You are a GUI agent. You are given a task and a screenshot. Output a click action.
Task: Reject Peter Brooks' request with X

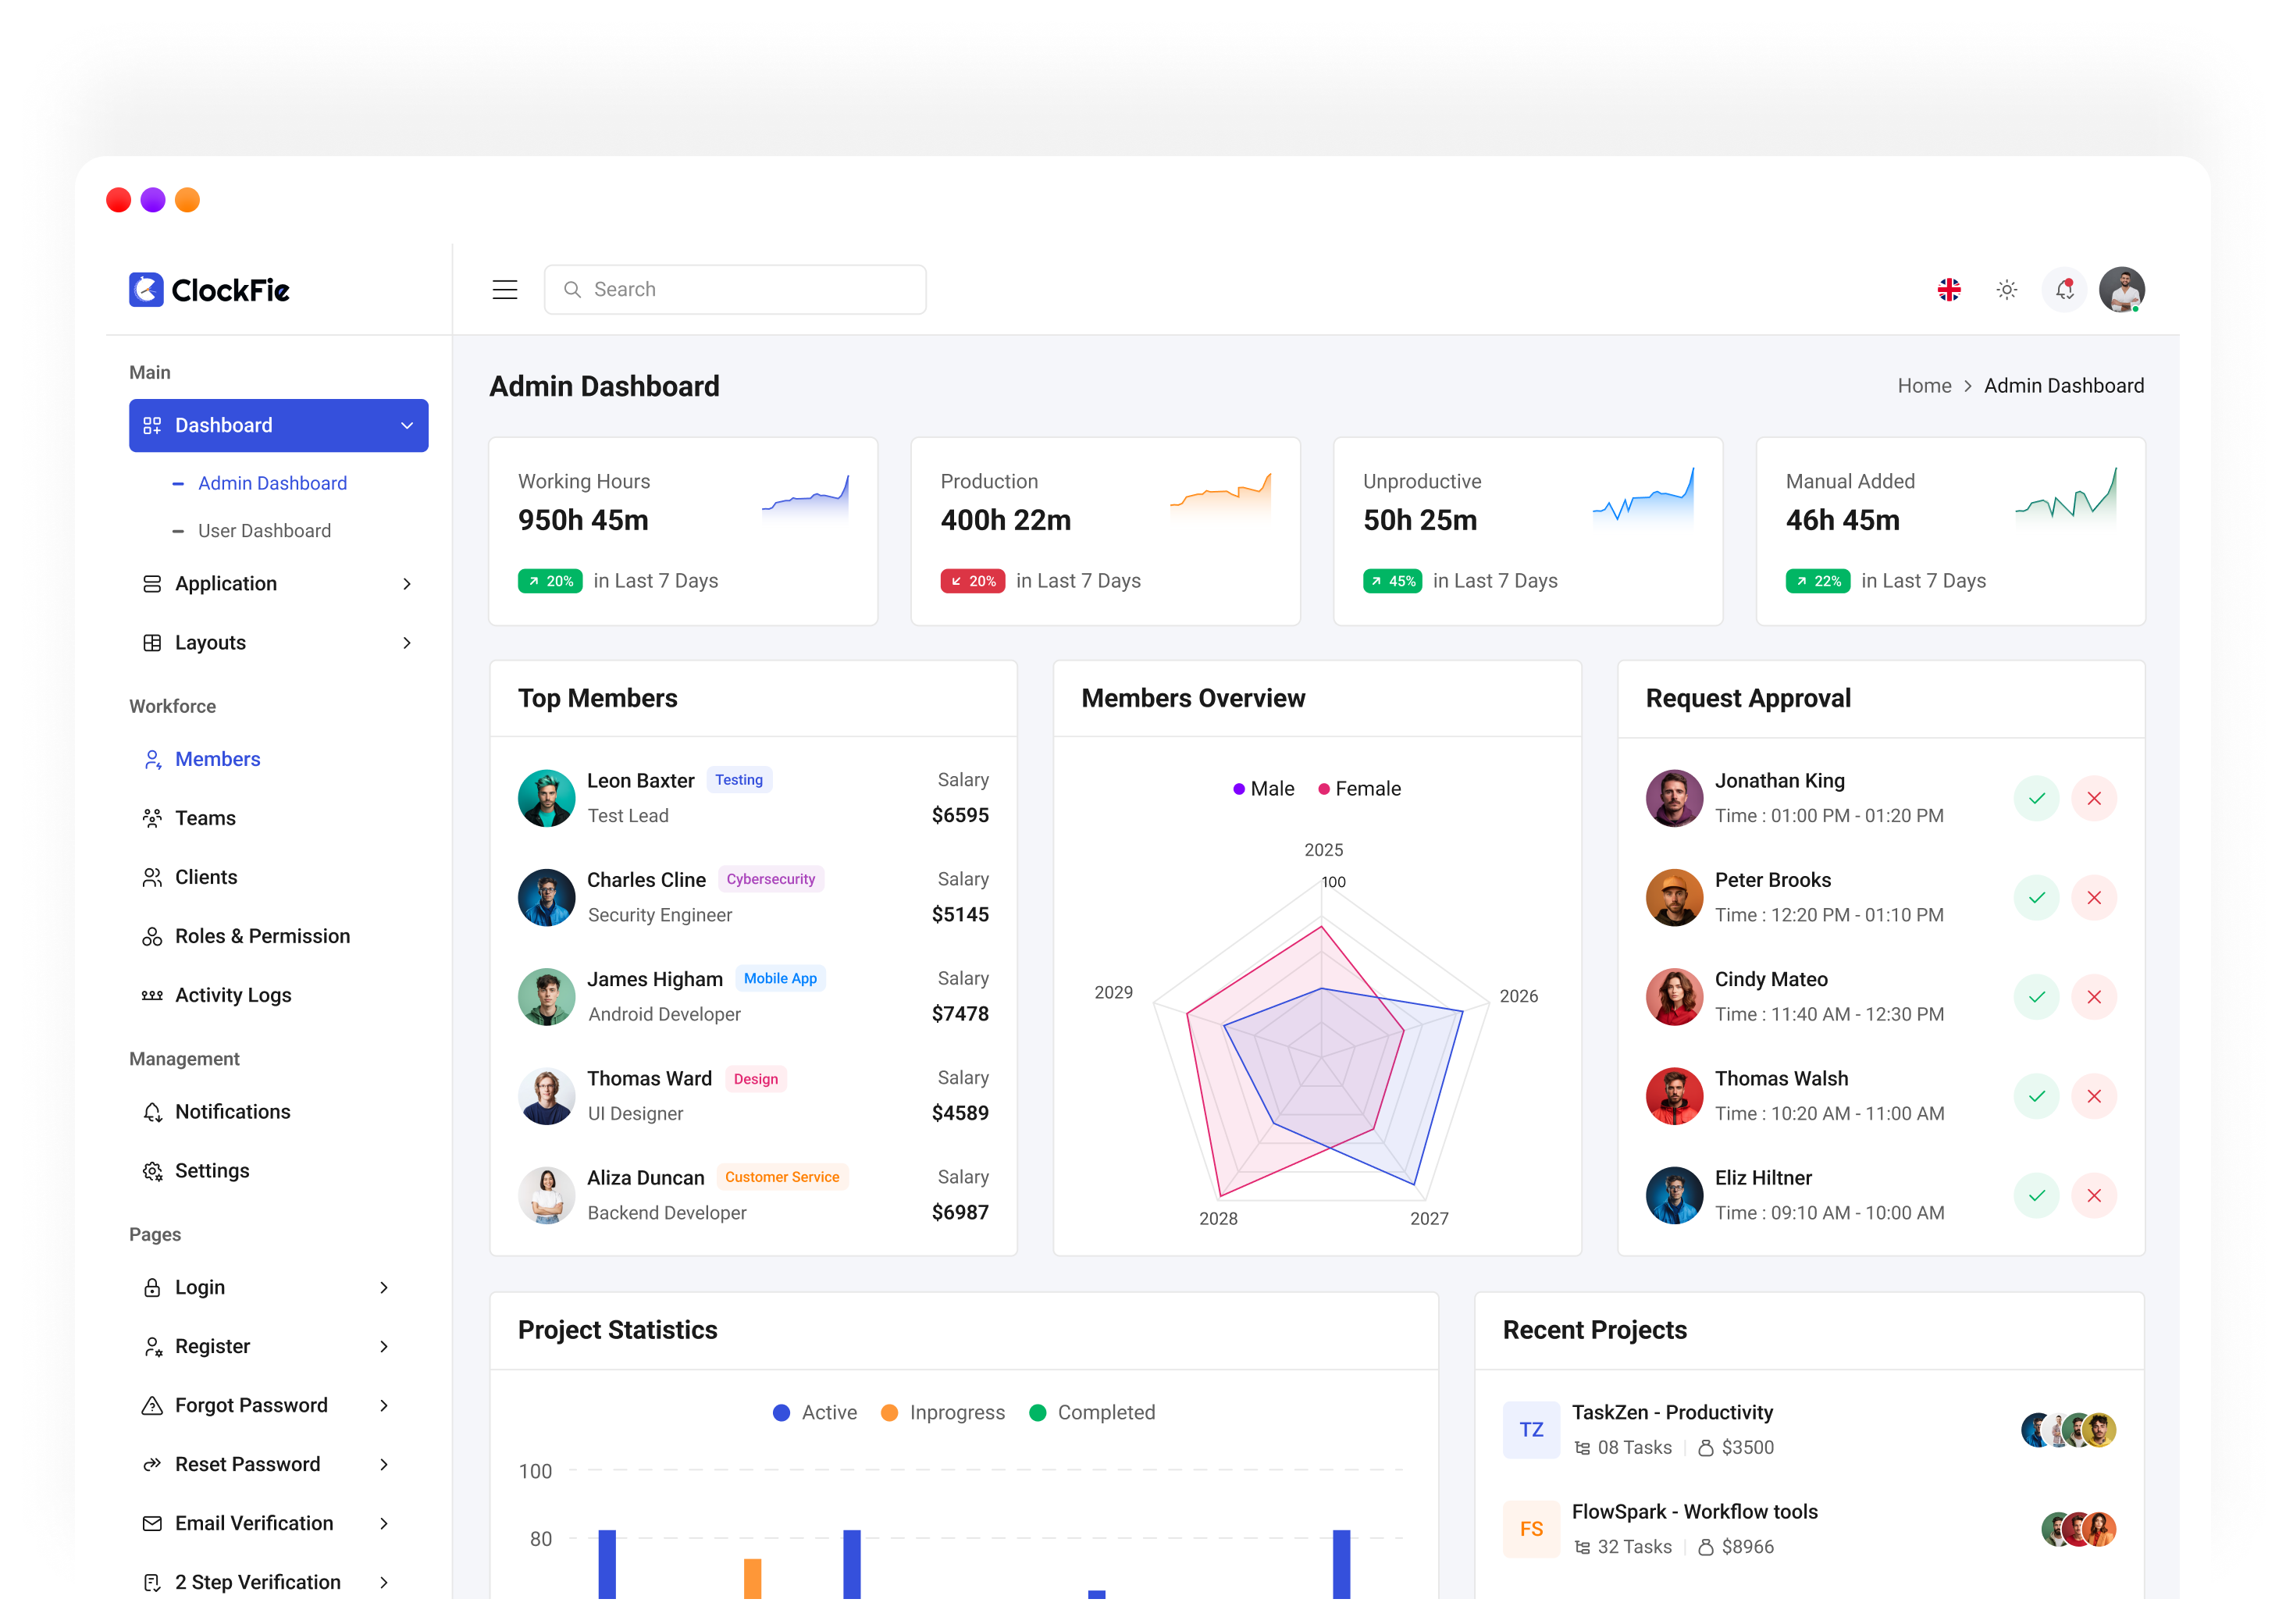[2094, 898]
